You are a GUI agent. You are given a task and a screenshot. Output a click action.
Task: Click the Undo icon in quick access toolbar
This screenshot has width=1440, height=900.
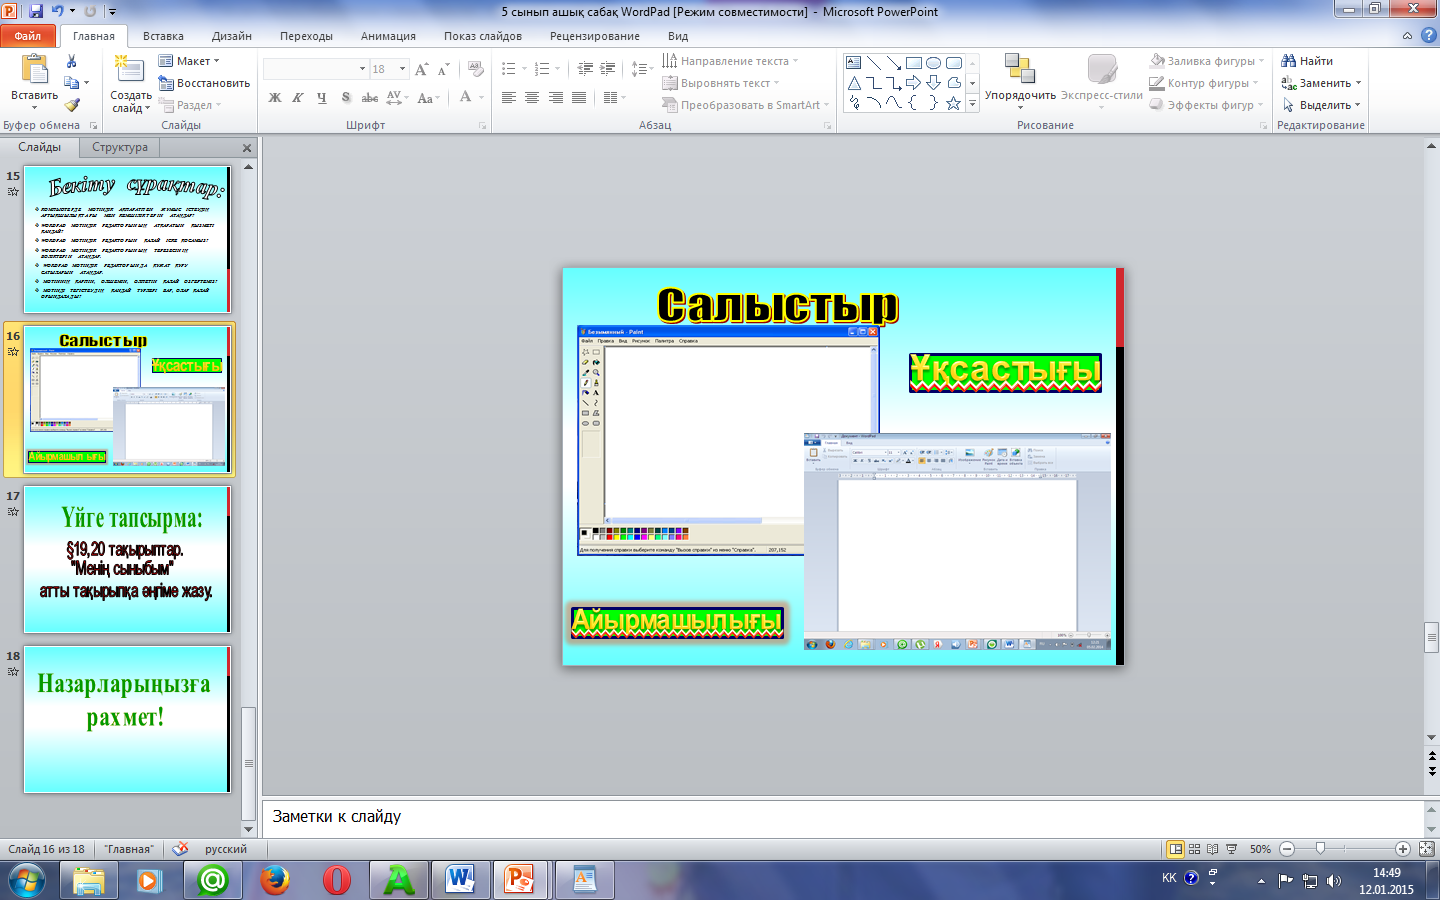tap(58, 11)
